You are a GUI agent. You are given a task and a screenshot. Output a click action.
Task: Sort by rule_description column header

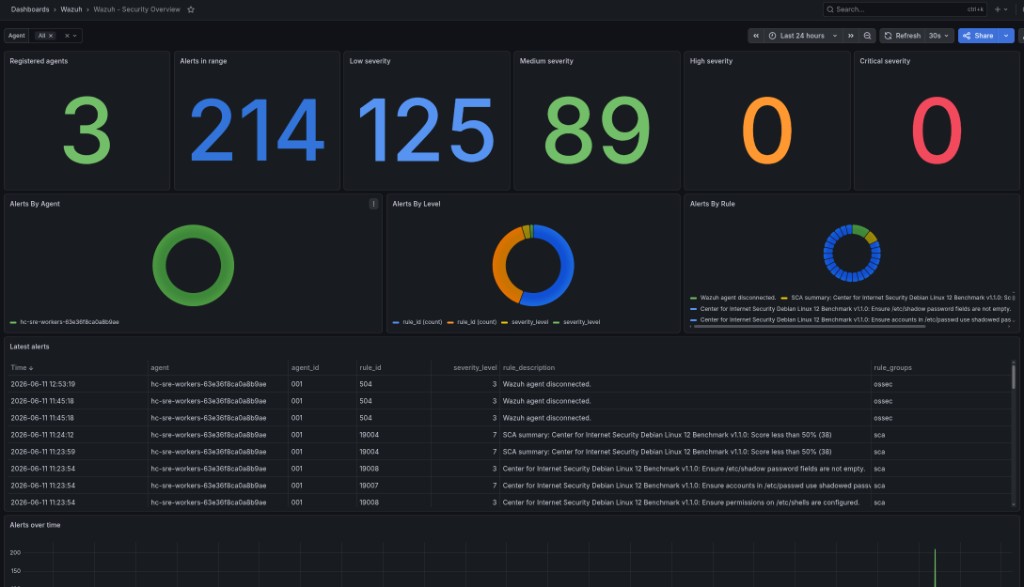[x=528, y=368]
